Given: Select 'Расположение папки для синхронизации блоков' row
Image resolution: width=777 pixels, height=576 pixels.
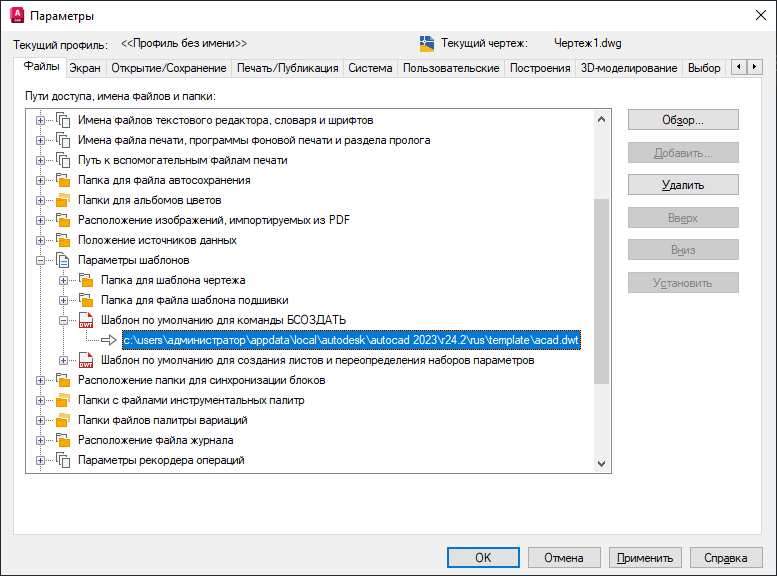Looking at the screenshot, I should 201,380.
